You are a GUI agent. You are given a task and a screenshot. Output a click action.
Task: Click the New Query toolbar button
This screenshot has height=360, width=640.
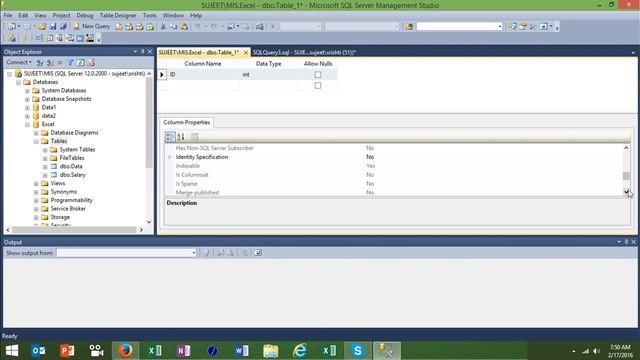[91, 26]
